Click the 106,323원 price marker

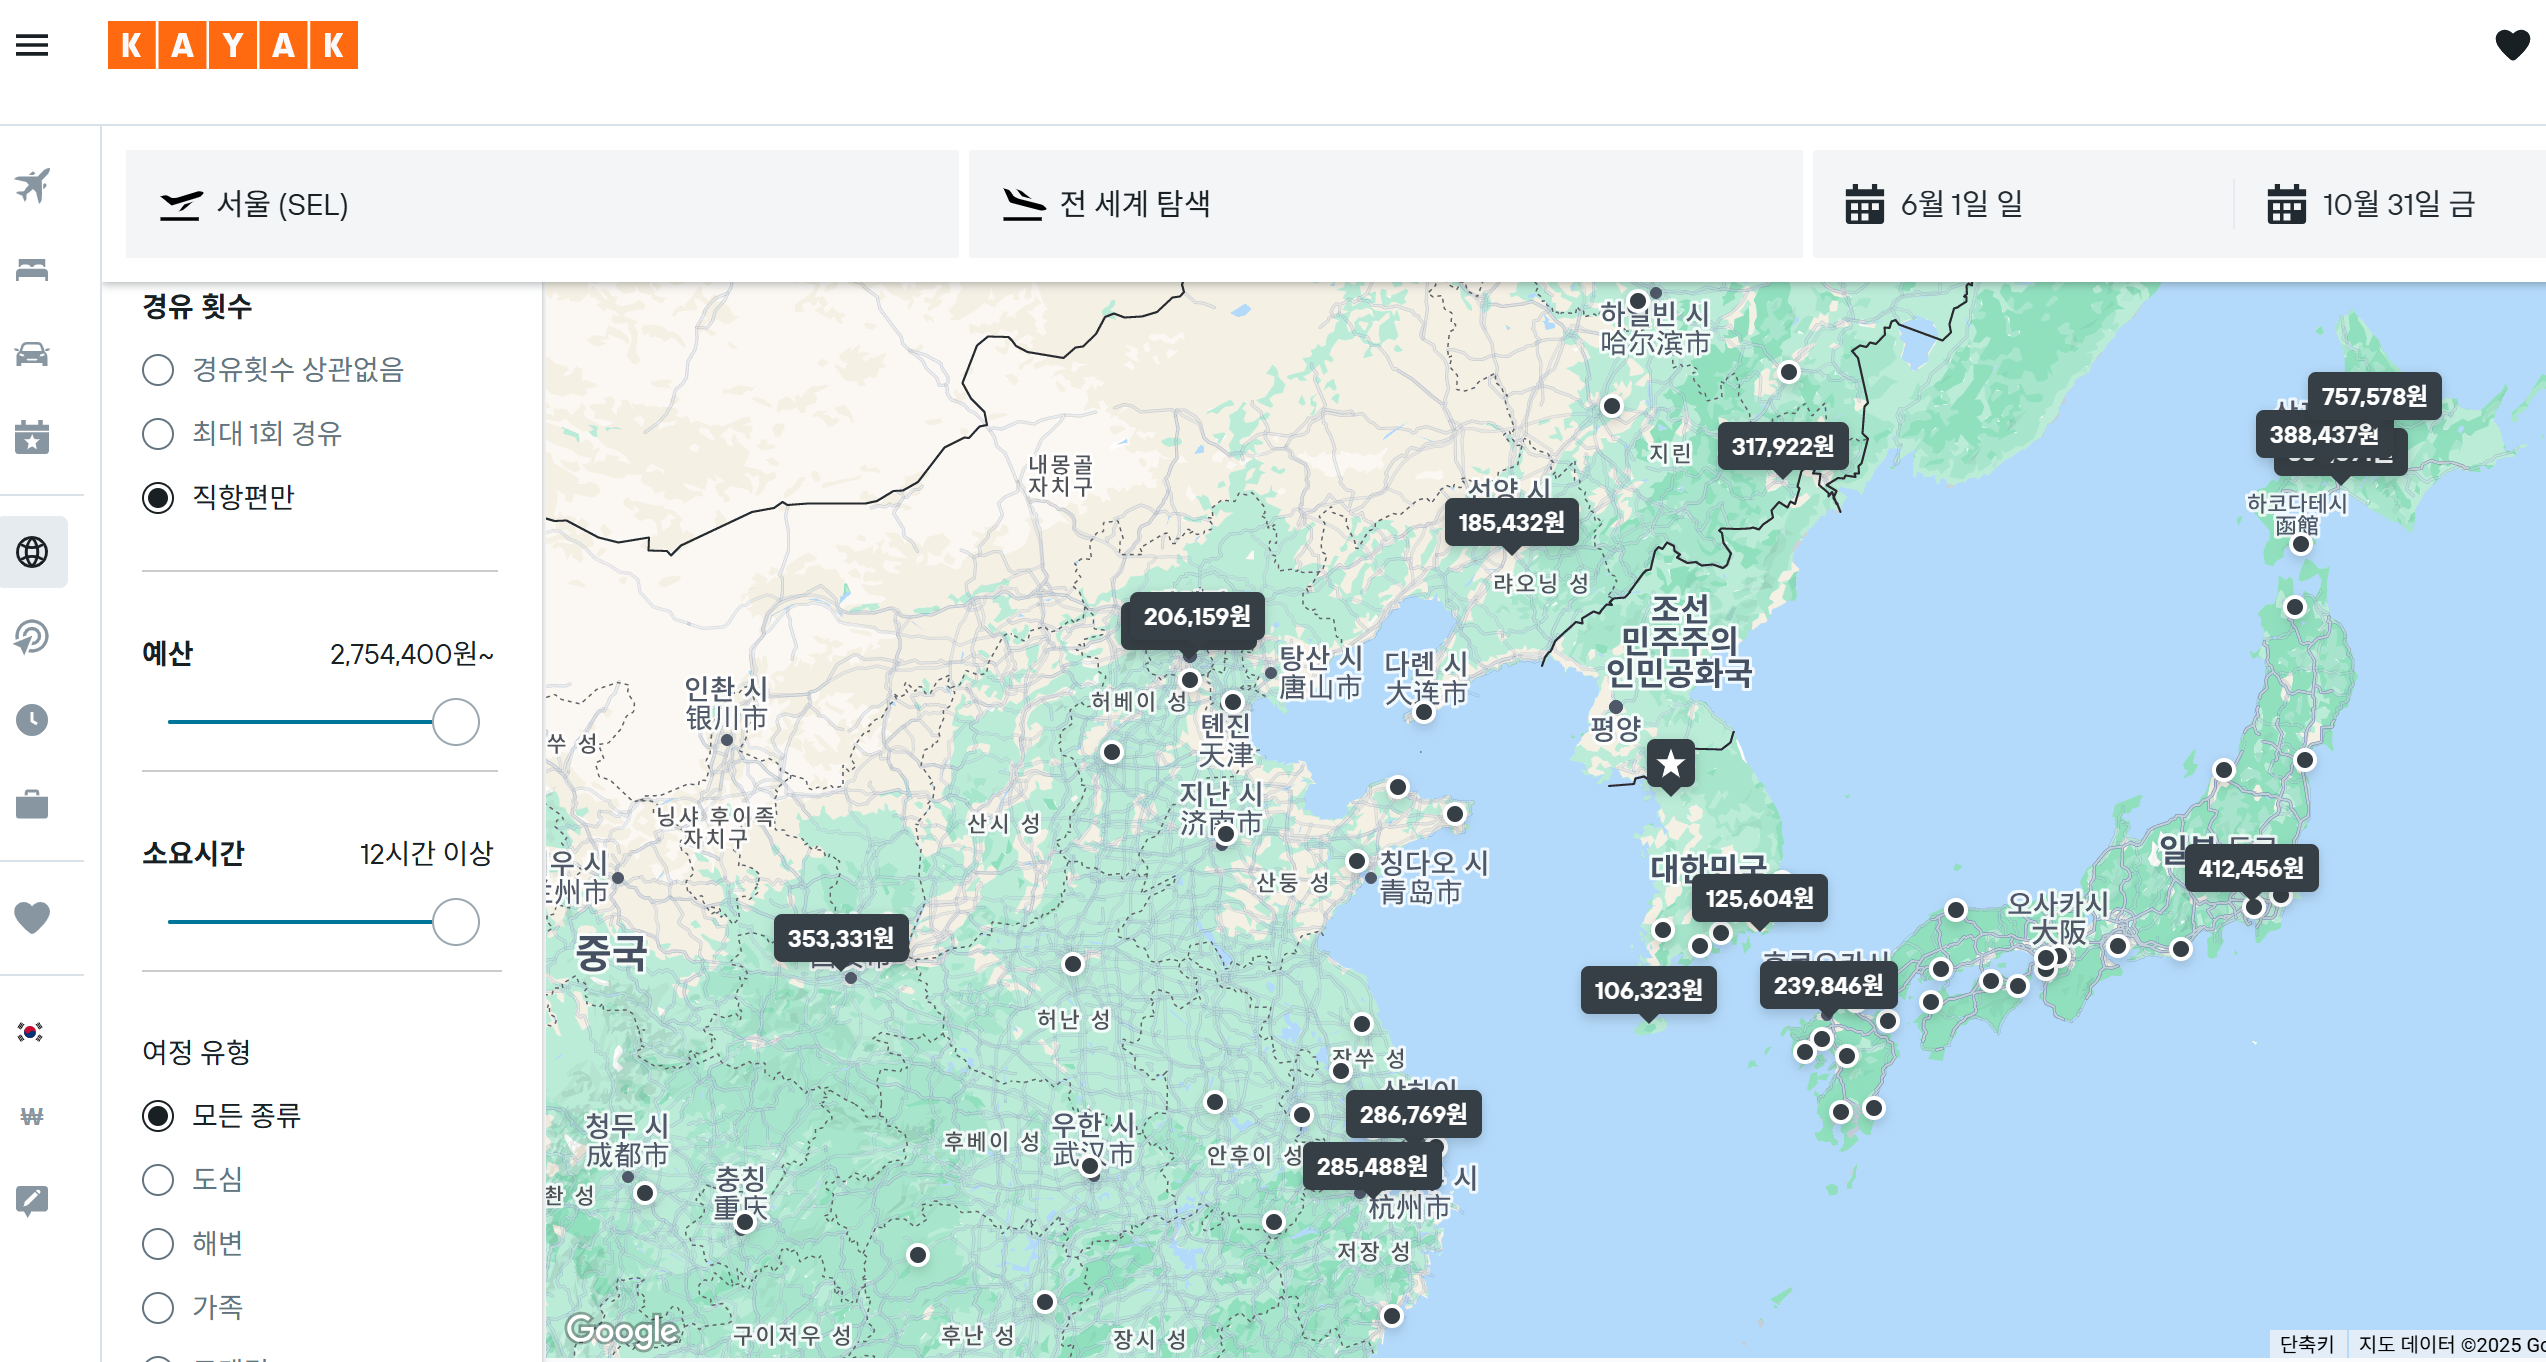click(1648, 990)
